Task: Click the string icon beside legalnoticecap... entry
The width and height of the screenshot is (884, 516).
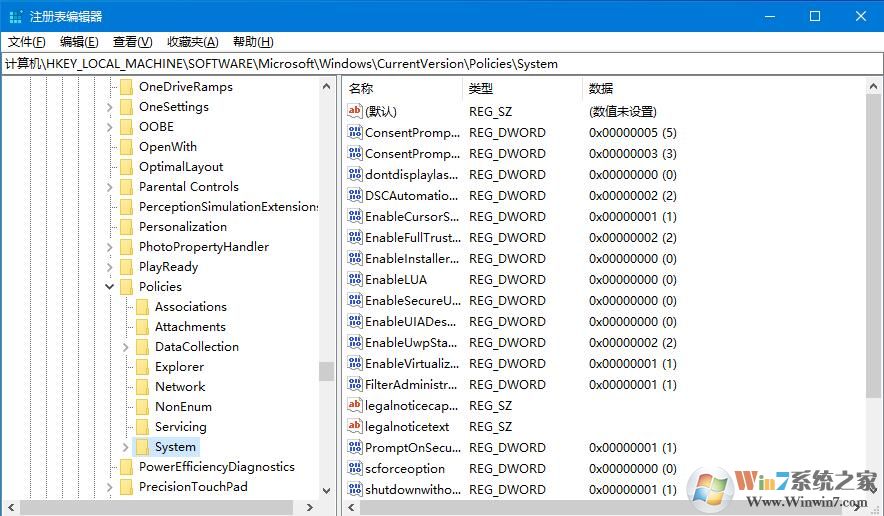Action: [x=355, y=405]
